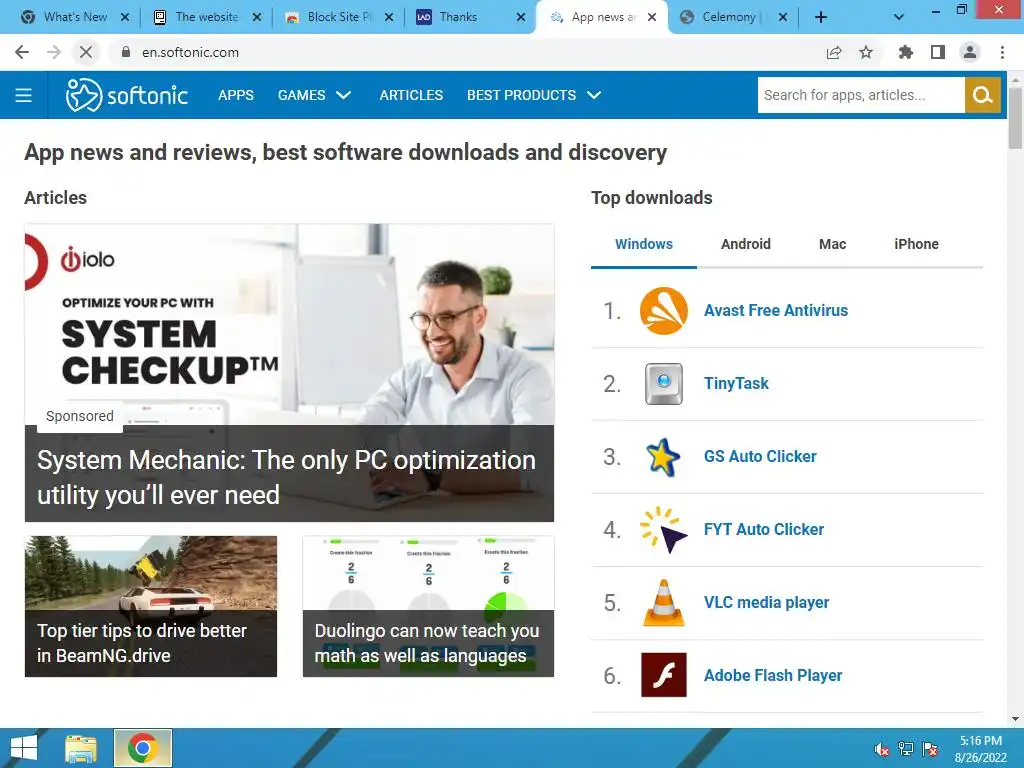Click the Softonic logo
This screenshot has width=1024, height=768.
[127, 95]
